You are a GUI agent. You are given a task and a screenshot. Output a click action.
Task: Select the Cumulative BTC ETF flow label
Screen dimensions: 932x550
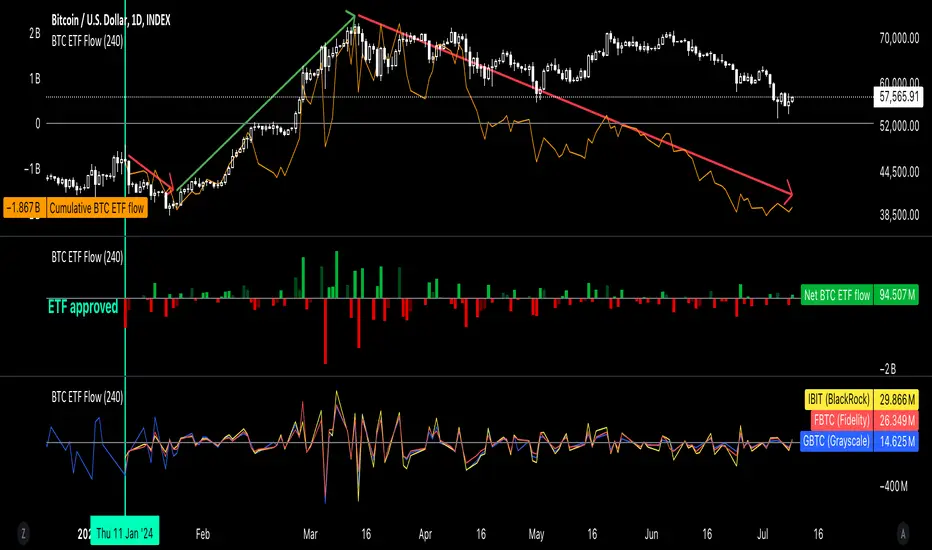(96, 208)
